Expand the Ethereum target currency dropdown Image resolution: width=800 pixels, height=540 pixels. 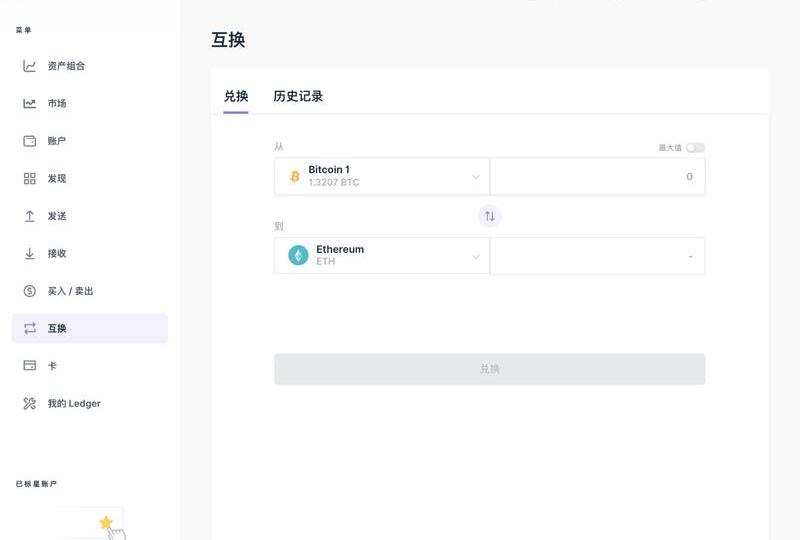tap(476, 256)
